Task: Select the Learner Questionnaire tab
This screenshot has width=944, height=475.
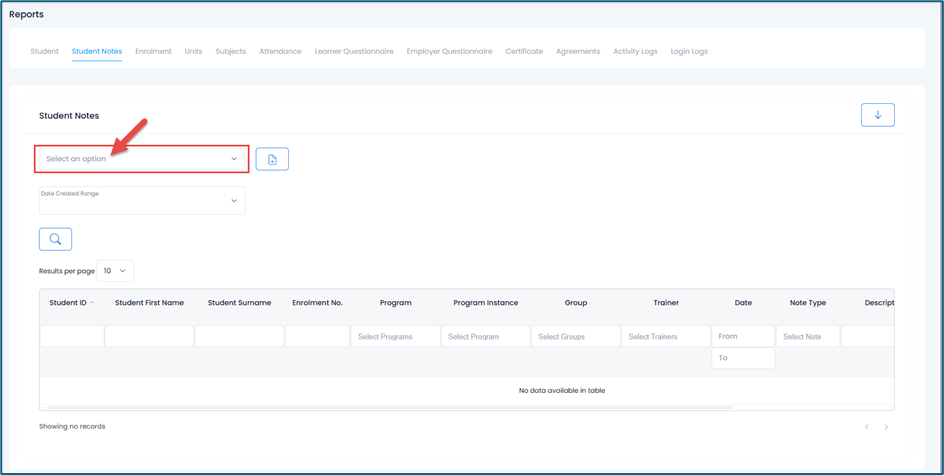Action: point(354,51)
